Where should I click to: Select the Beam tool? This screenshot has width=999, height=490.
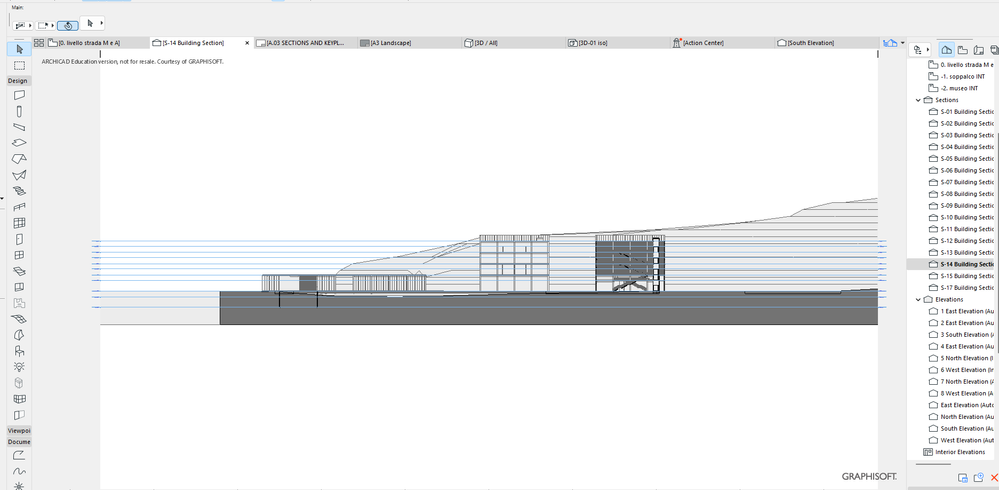point(19,127)
